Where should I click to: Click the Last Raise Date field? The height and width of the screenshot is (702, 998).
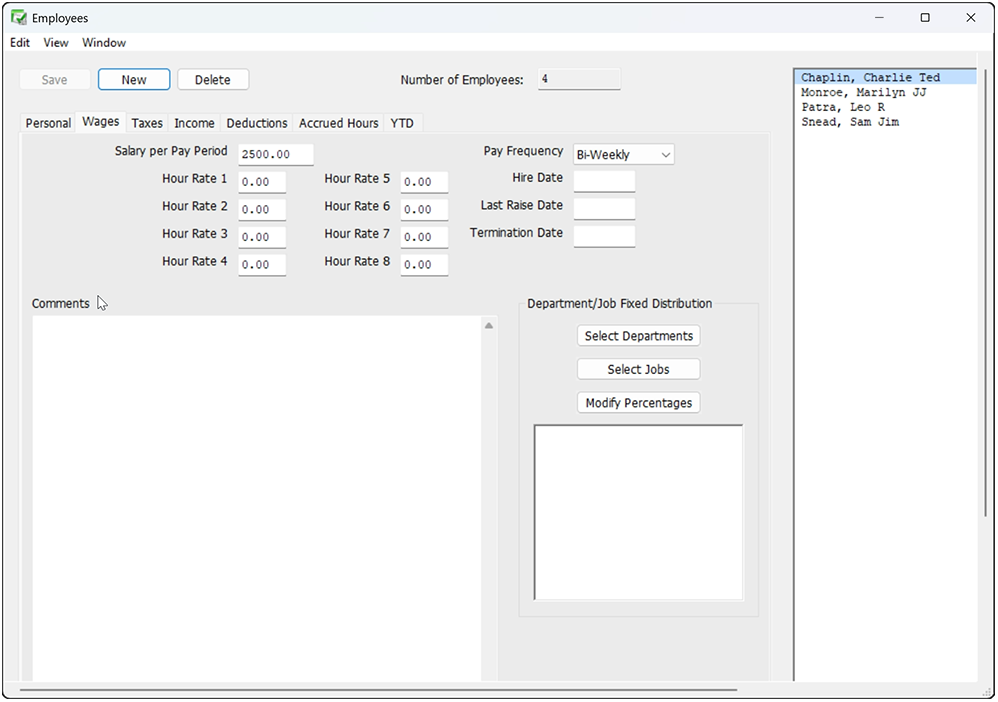pos(605,209)
